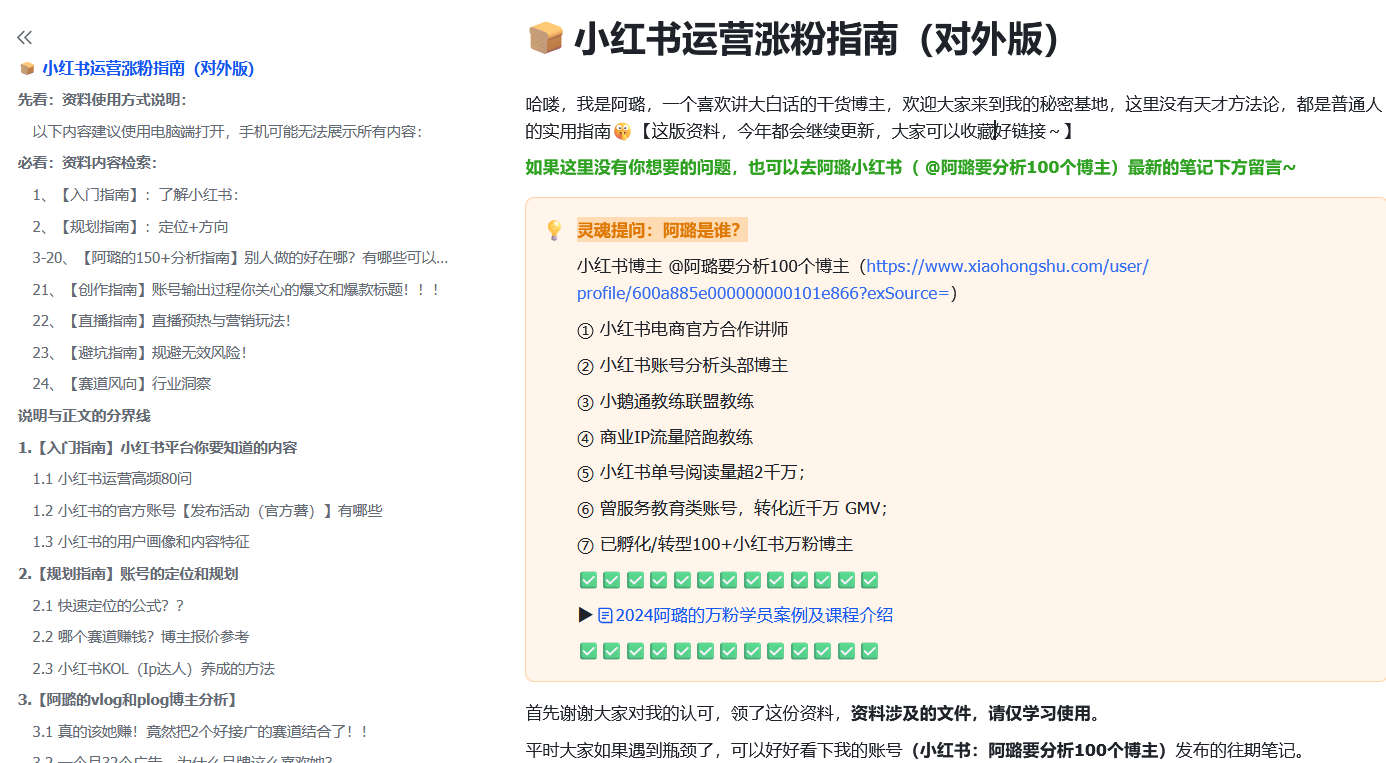Screen dimensions: 1386x763
Task: Click the line ① 小红书电商官方合作讲师
Action: click(683, 330)
